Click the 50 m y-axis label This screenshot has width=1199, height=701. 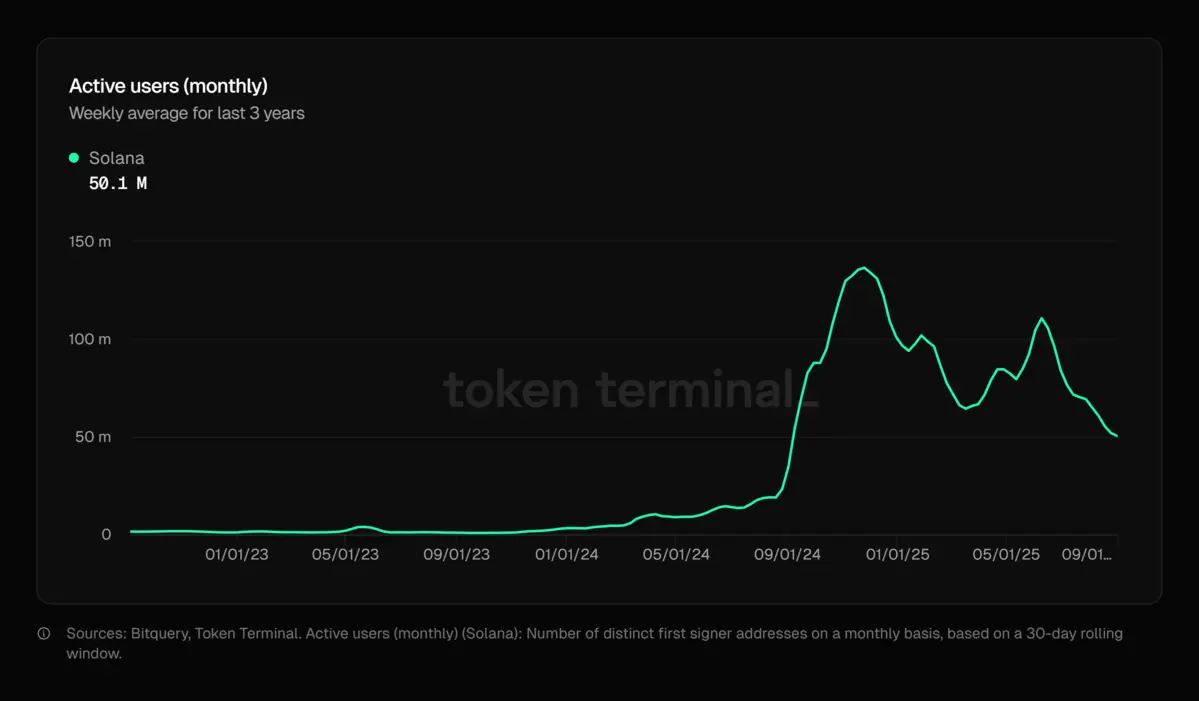(x=93, y=437)
